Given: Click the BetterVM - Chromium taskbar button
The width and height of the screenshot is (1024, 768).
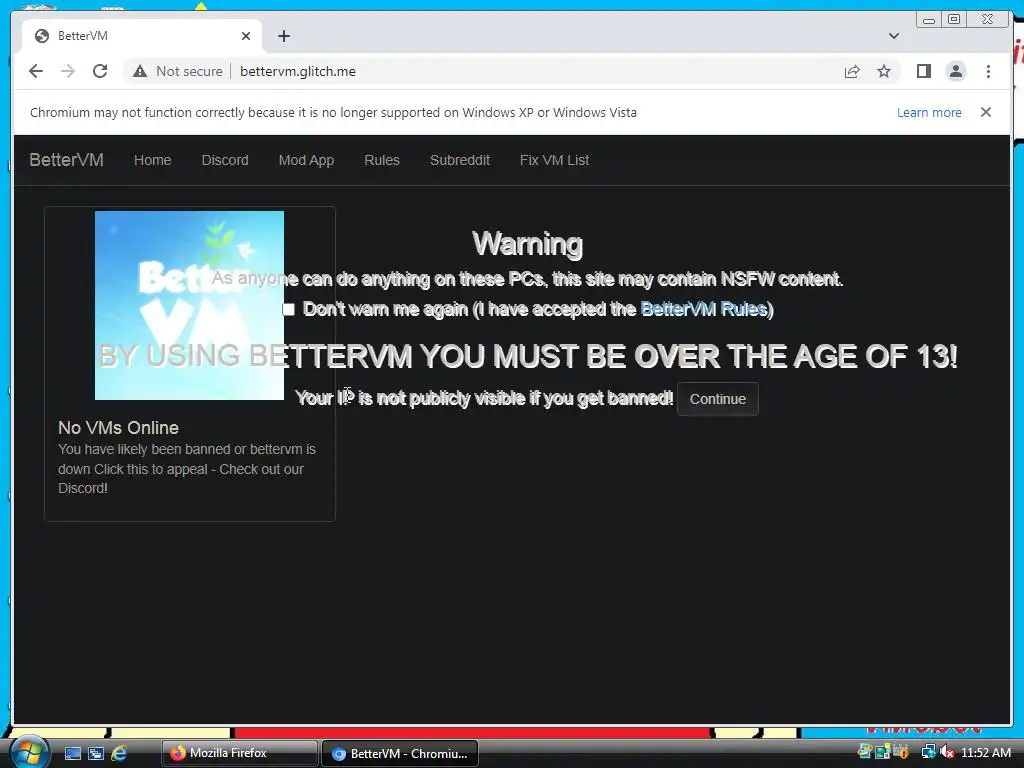Looking at the screenshot, I should pyautogui.click(x=400, y=753).
